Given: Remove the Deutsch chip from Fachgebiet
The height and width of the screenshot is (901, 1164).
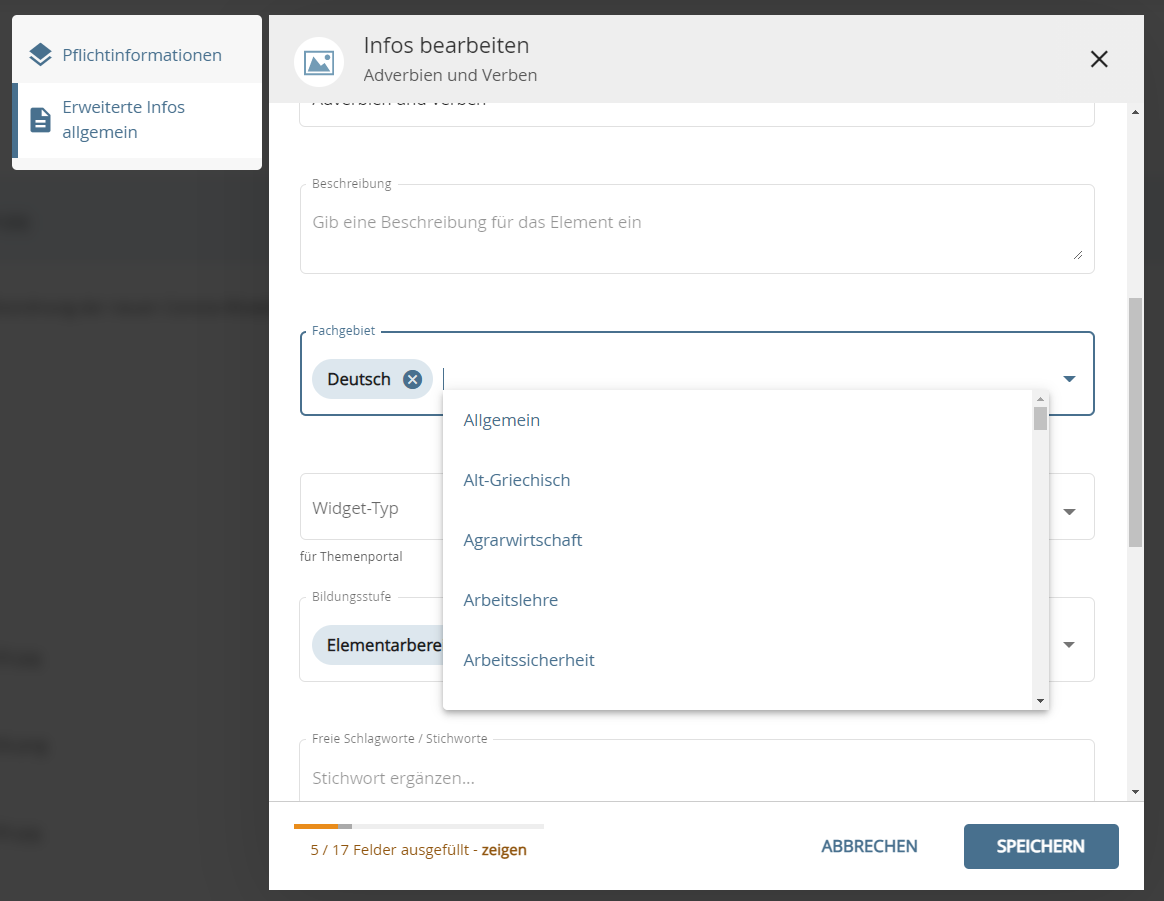Looking at the screenshot, I should point(413,379).
